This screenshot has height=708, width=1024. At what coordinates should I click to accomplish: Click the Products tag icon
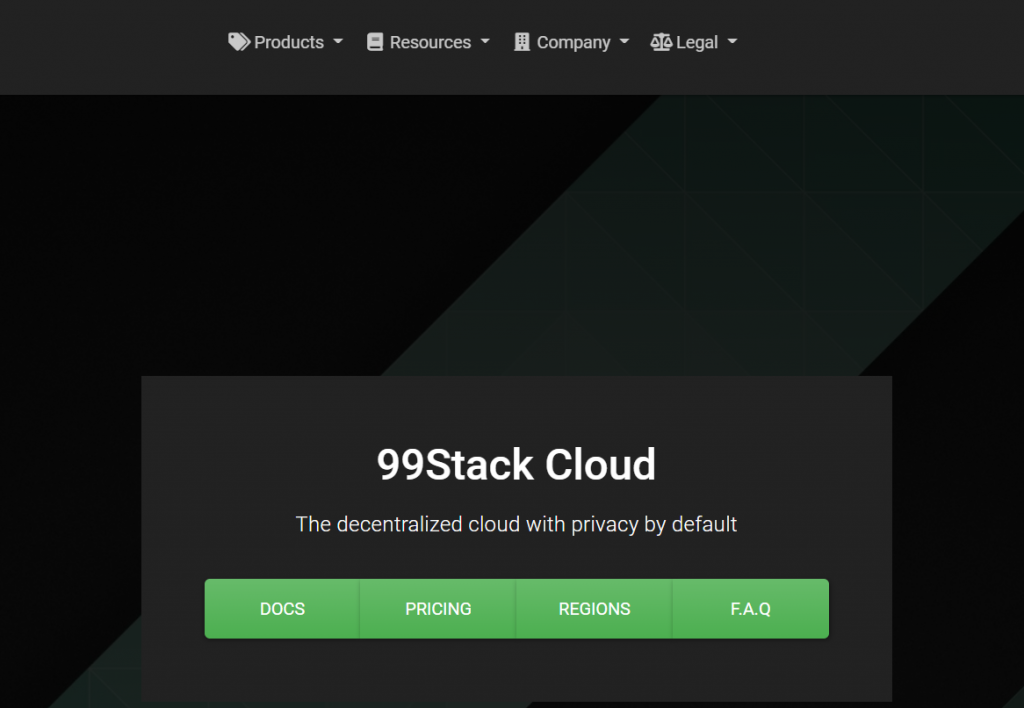[239, 42]
